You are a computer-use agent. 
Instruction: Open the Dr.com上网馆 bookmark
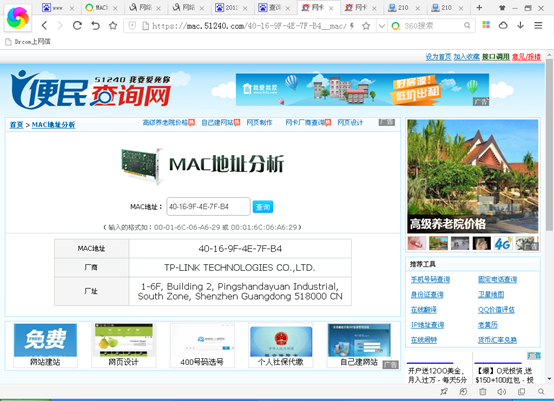28,42
